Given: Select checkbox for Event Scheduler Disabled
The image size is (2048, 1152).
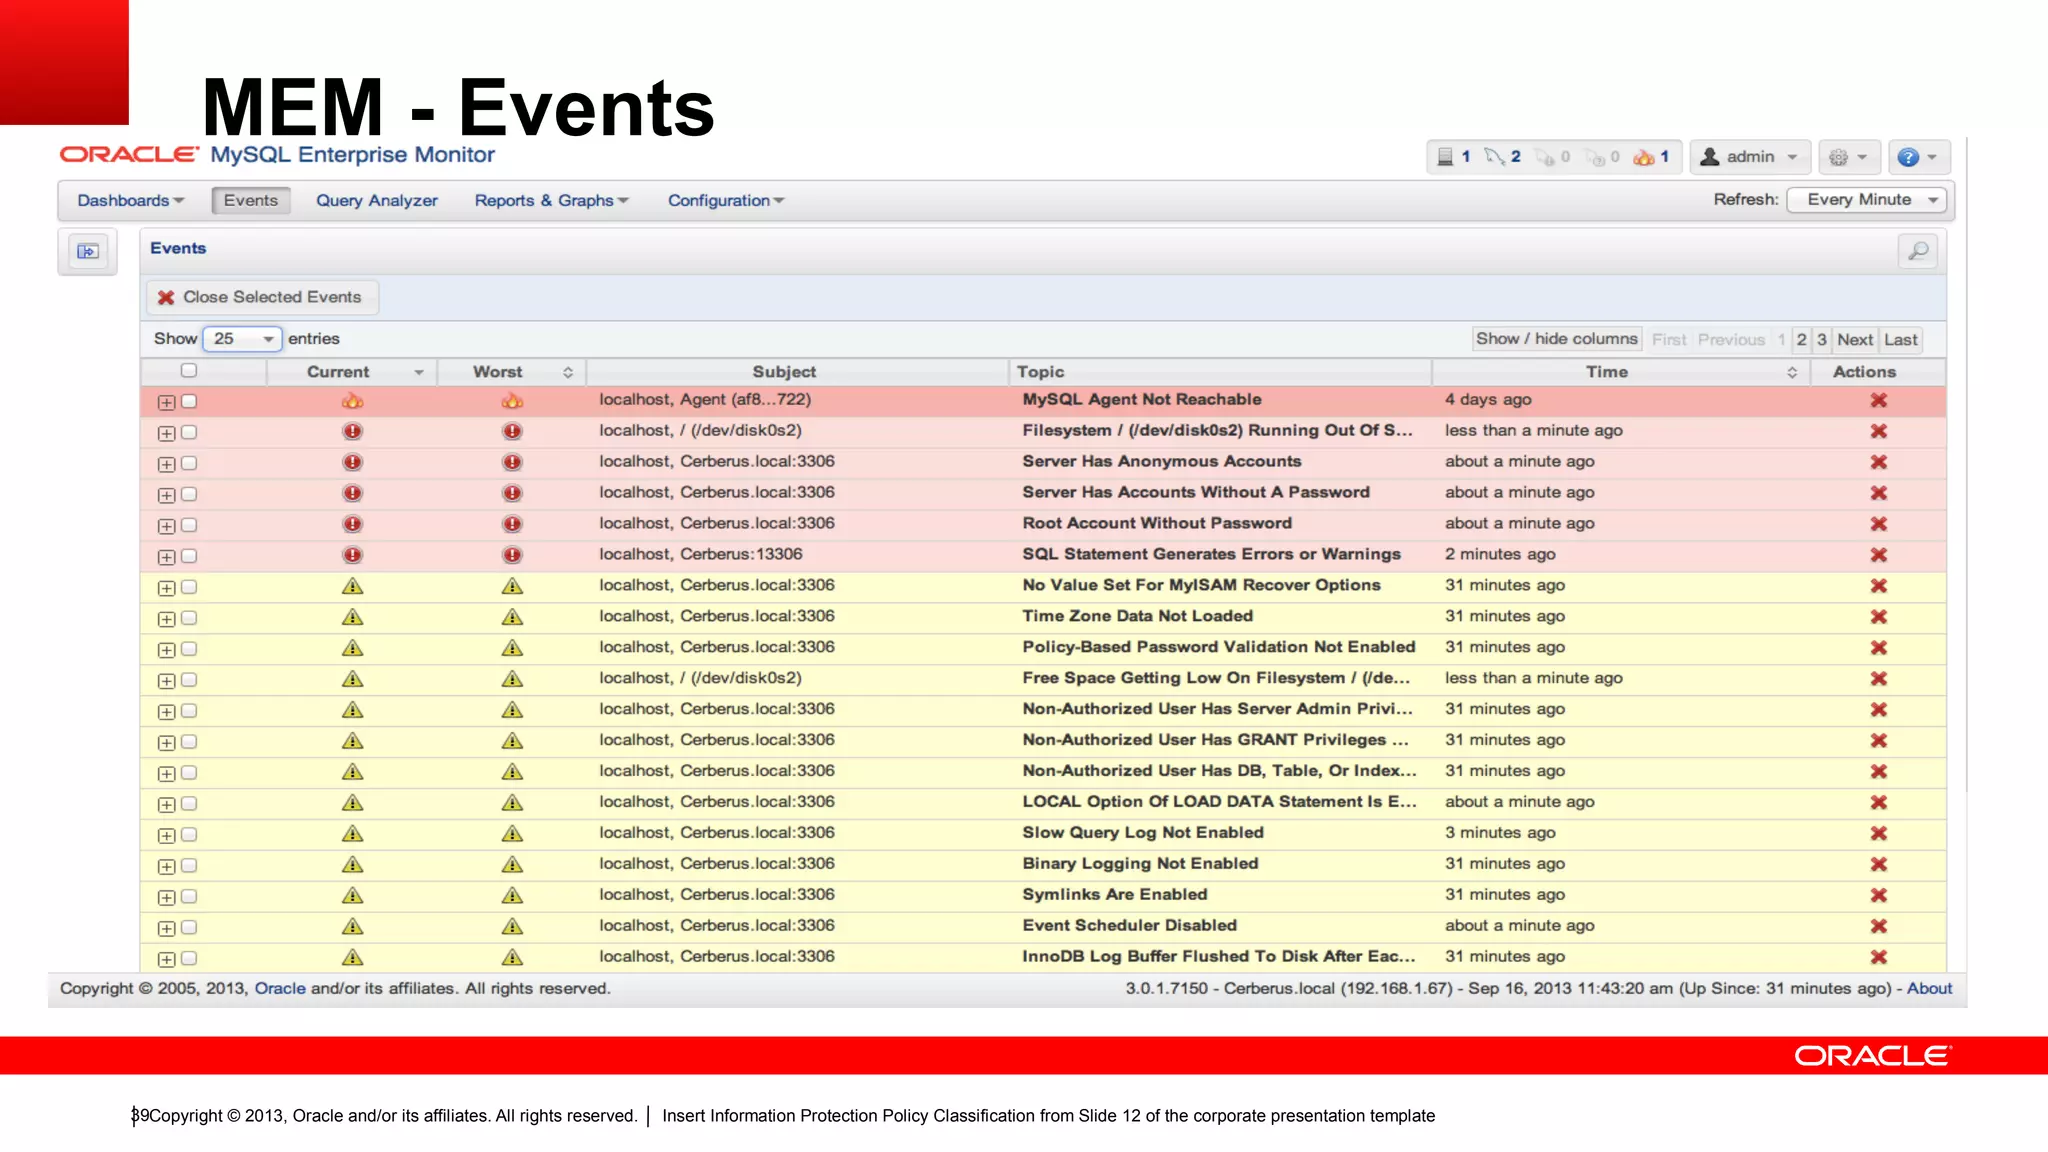Looking at the screenshot, I should point(189,927).
